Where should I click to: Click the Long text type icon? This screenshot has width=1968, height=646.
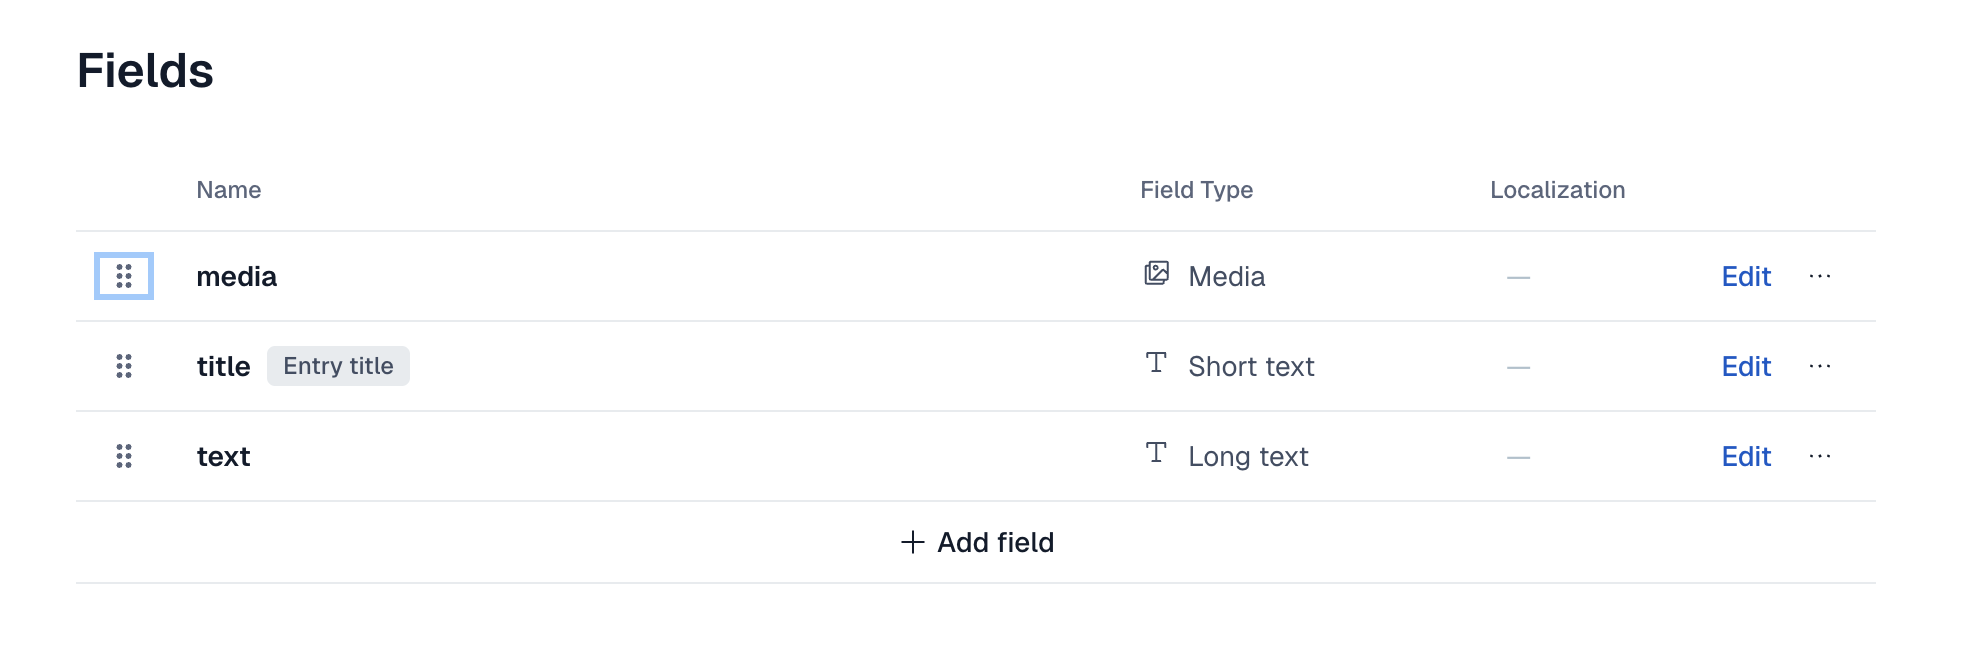point(1157,453)
